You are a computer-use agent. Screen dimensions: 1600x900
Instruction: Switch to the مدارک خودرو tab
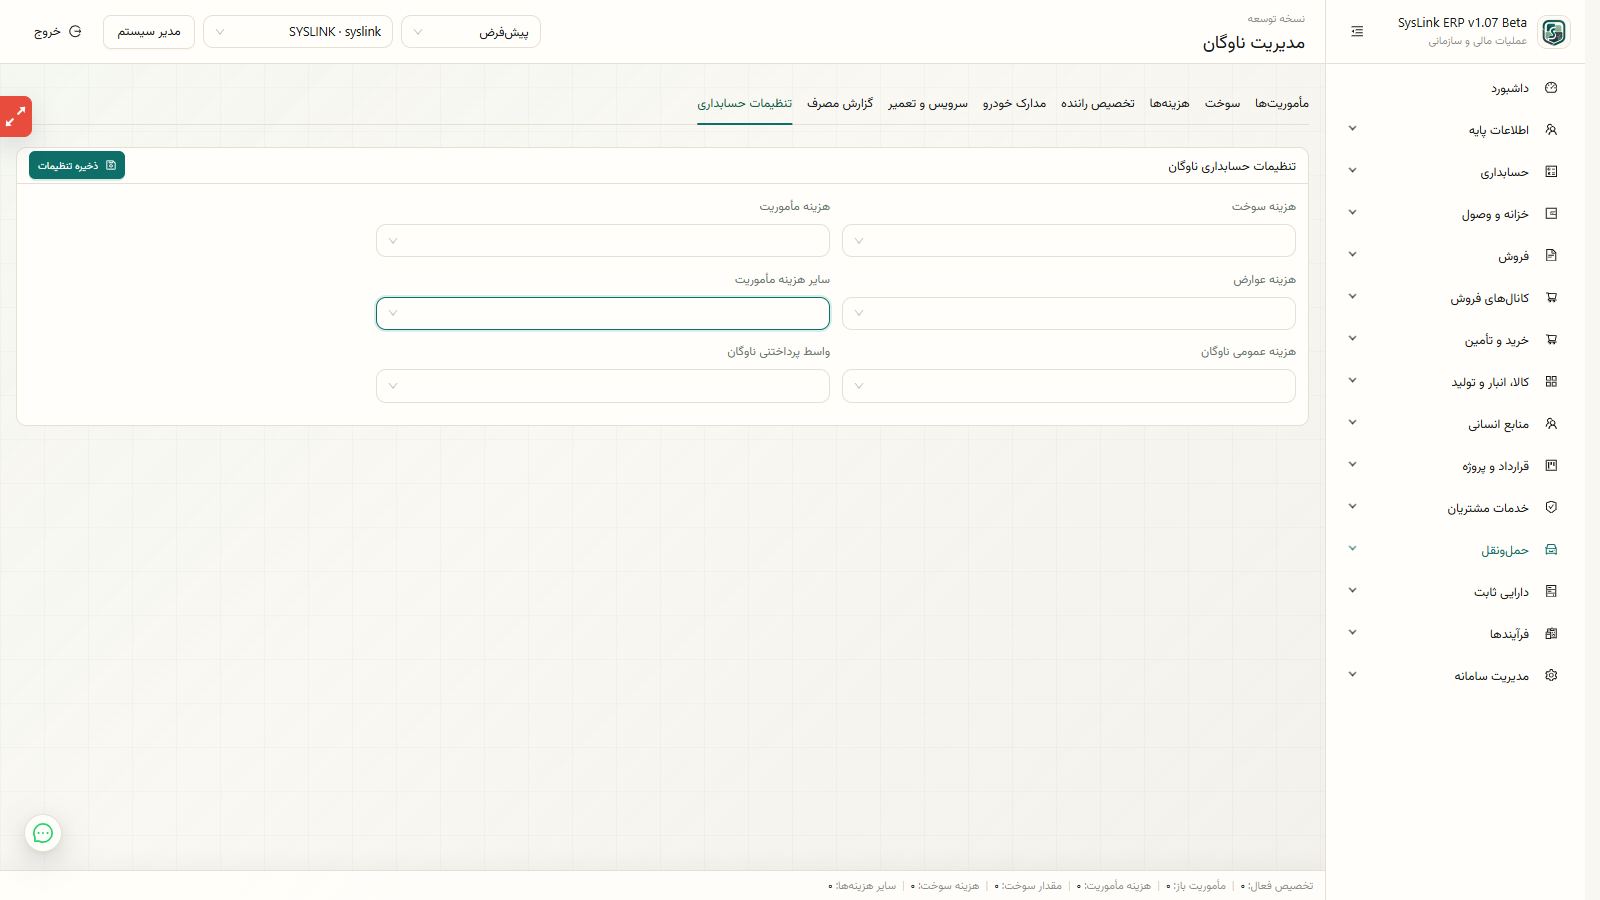tap(1014, 103)
